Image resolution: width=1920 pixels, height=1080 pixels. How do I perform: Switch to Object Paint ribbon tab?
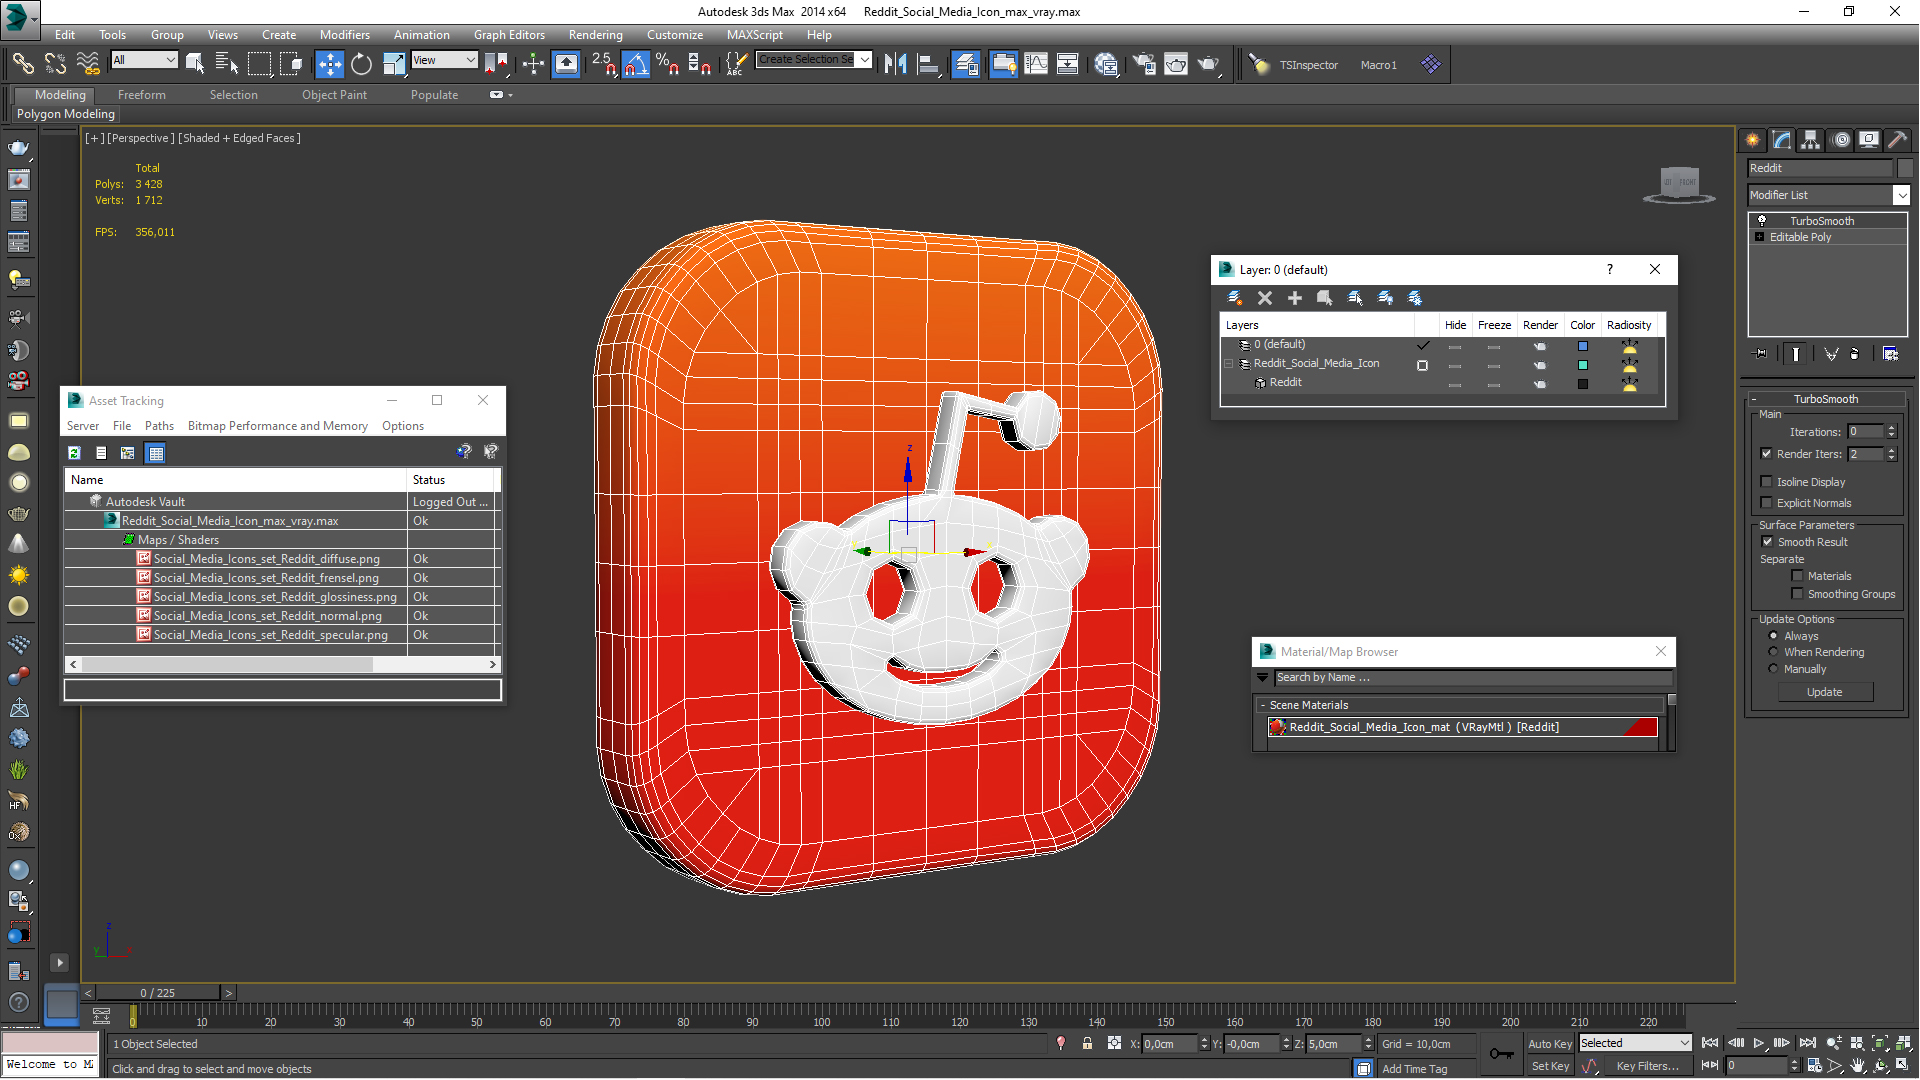click(334, 95)
